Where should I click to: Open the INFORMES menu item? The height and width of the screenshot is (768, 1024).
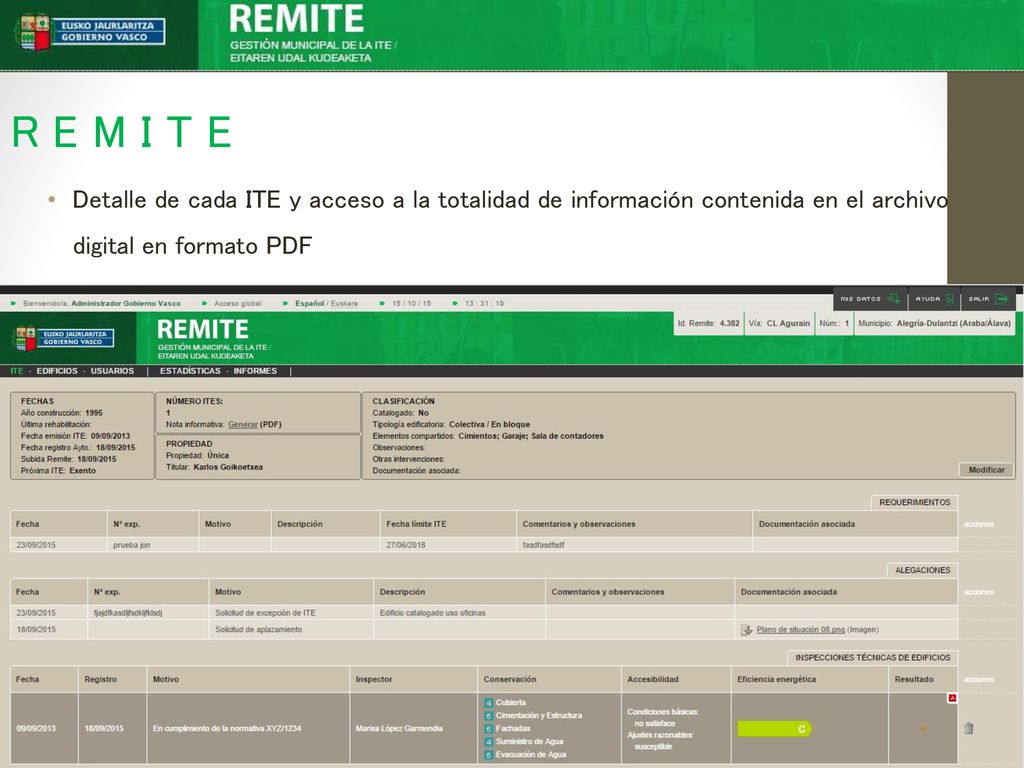[255, 371]
